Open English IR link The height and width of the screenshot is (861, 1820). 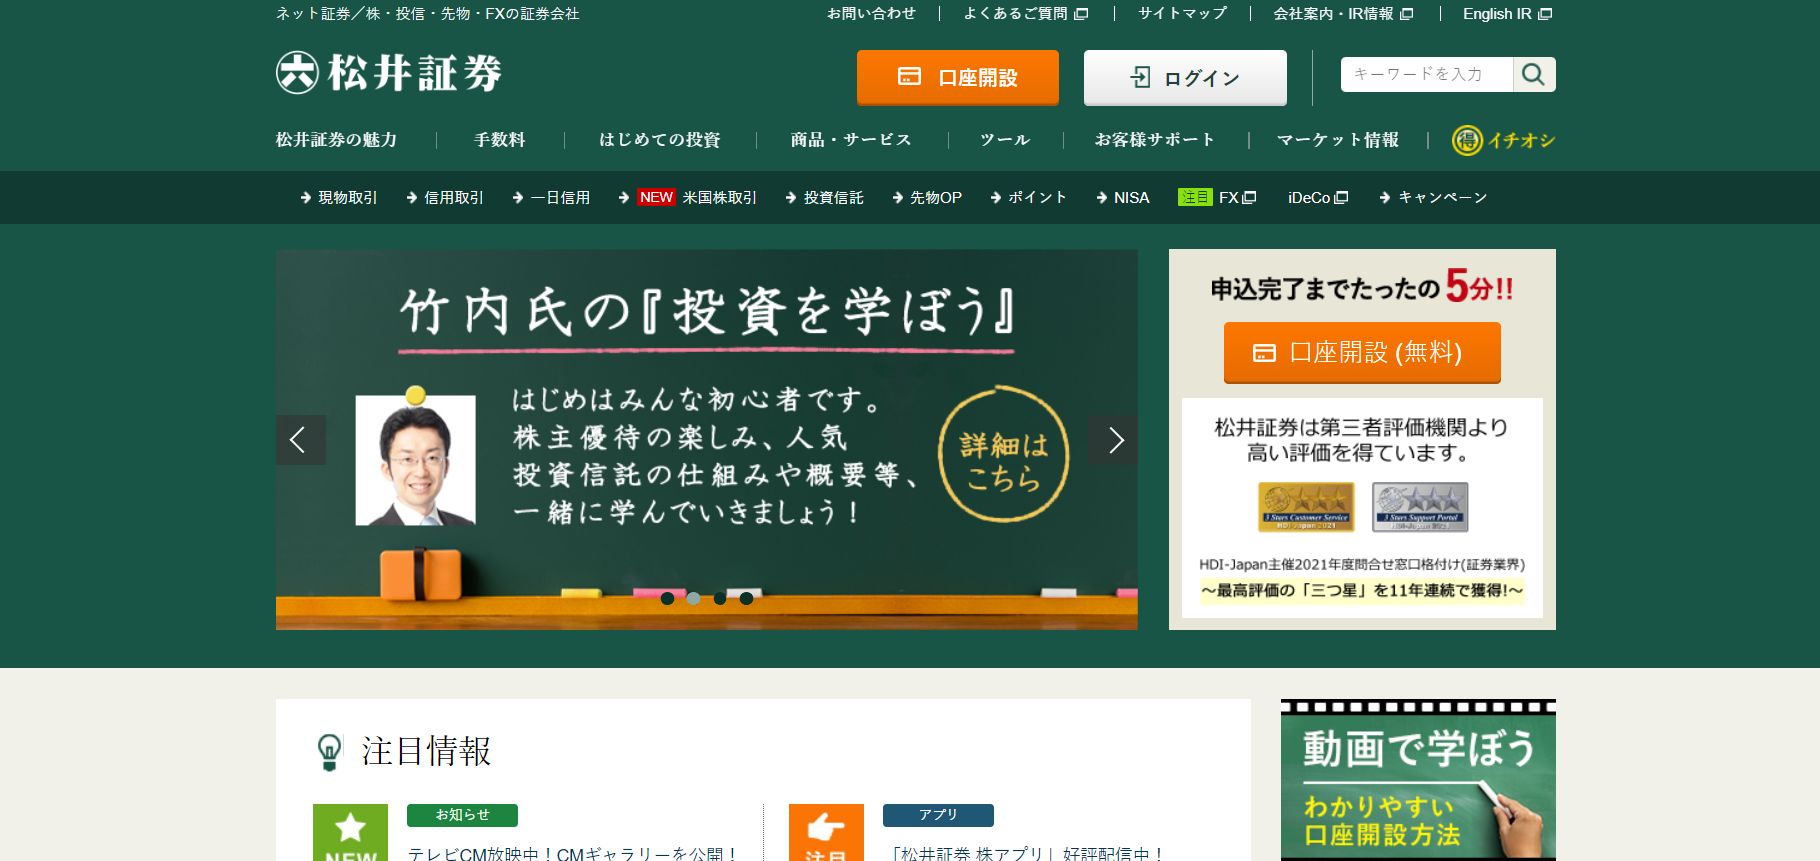[1507, 14]
